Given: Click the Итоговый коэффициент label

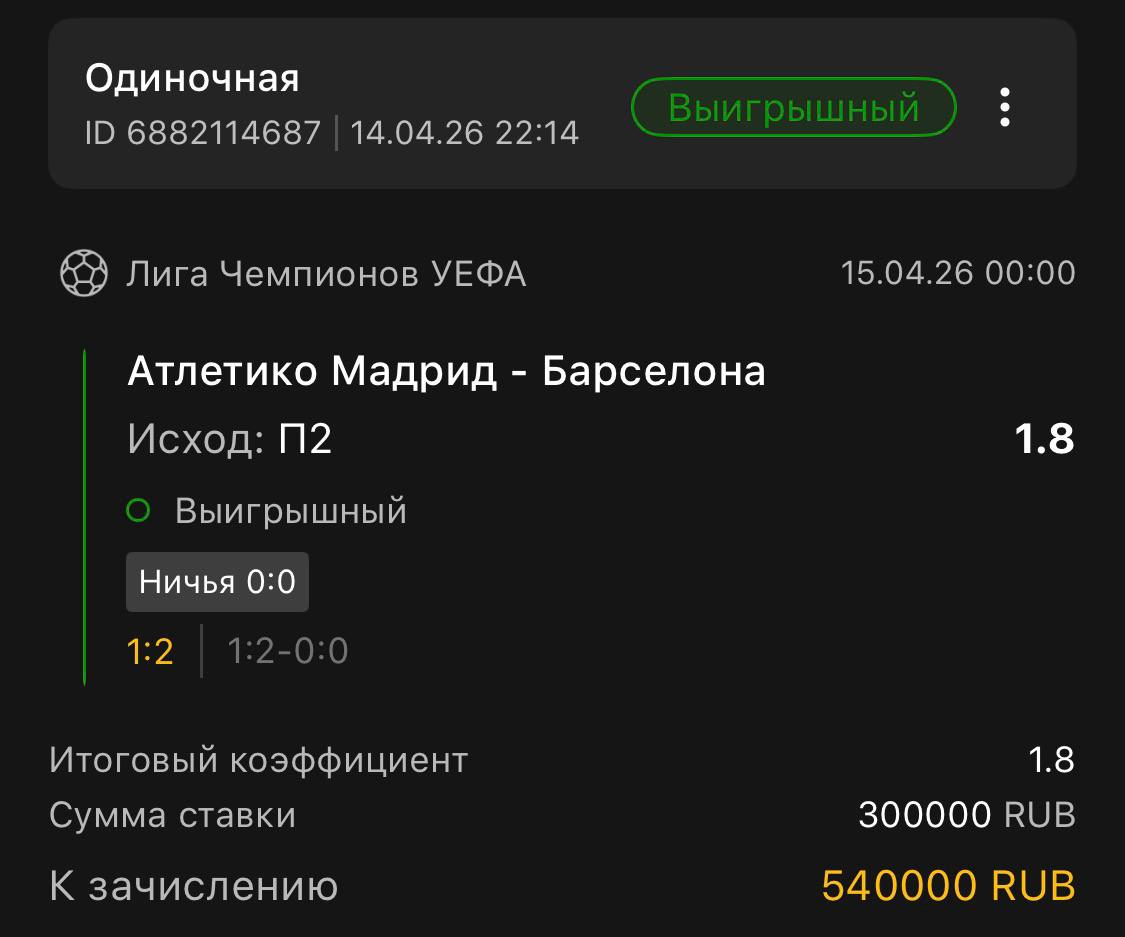Looking at the screenshot, I should 258,761.
